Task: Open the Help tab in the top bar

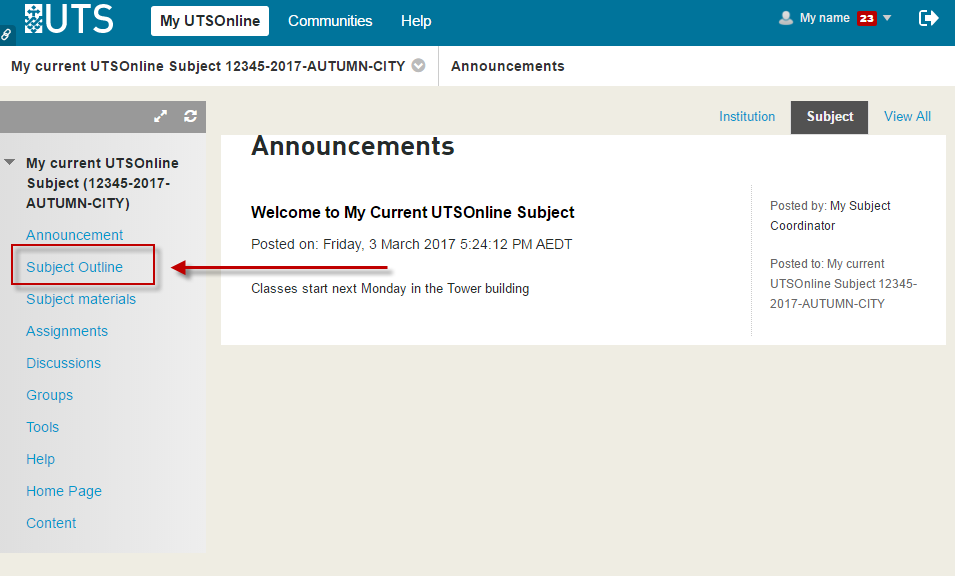Action: tap(416, 21)
